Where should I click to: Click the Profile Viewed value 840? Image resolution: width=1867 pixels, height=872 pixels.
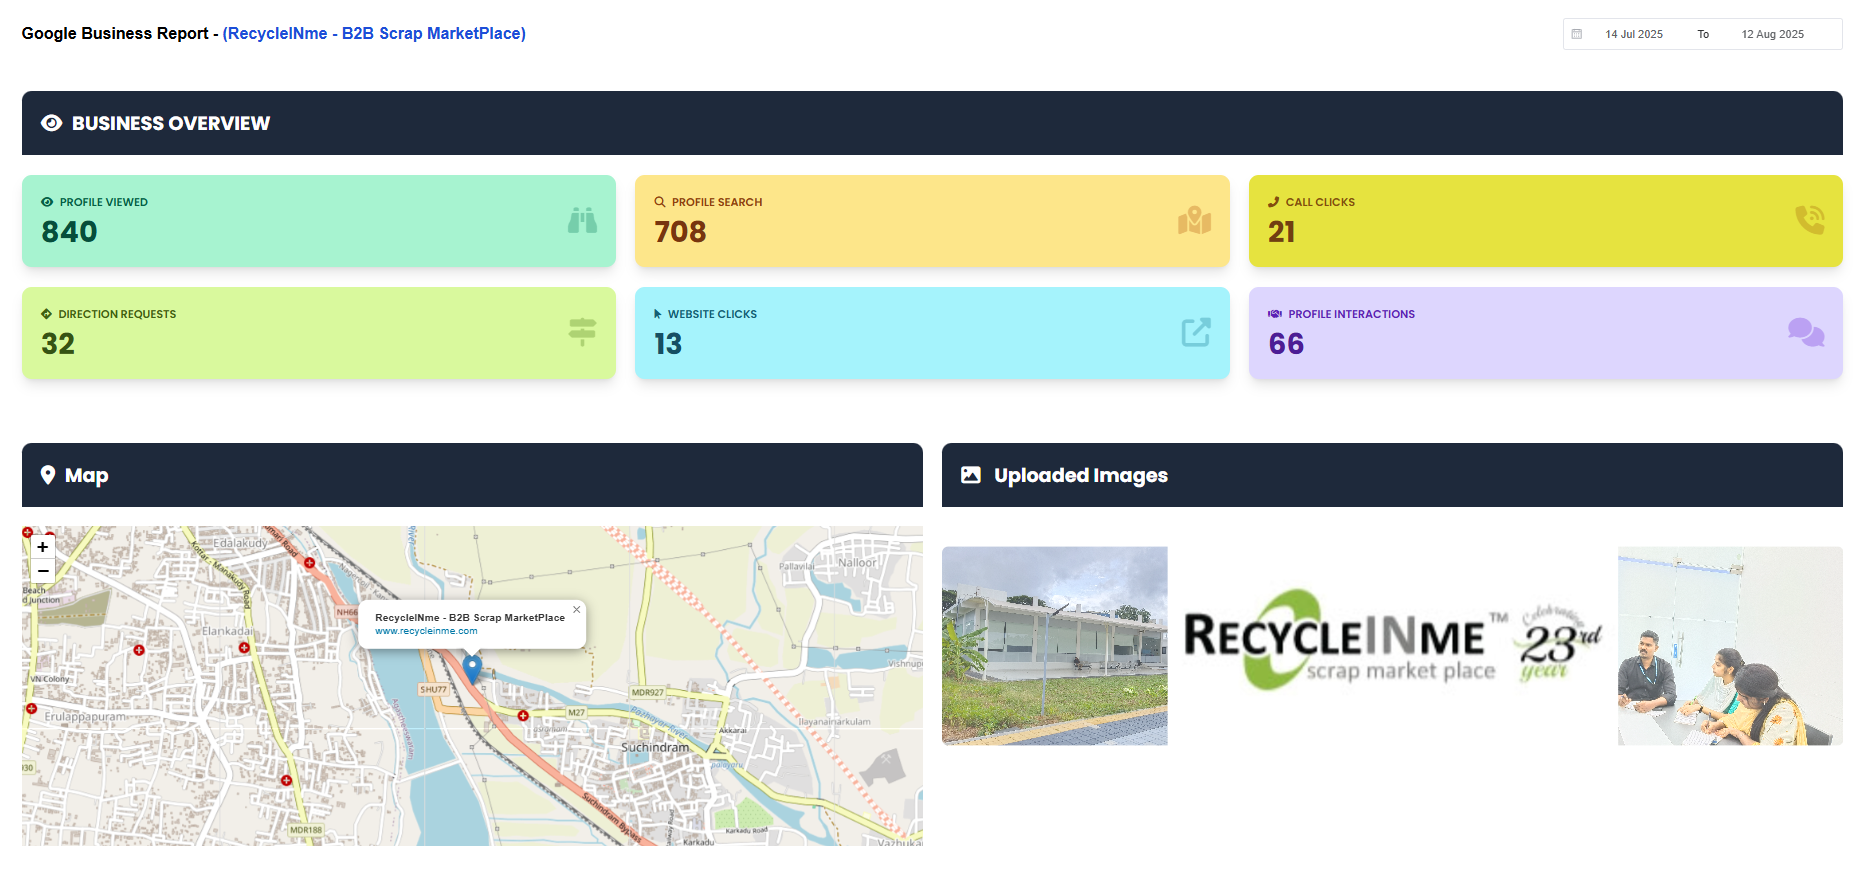(x=69, y=232)
